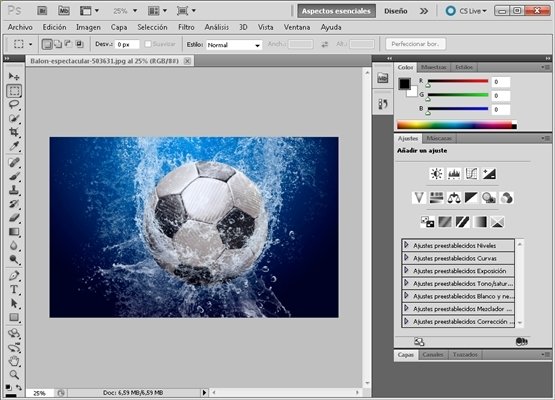Select the Rectangular Marquee tool

pyautogui.click(x=14, y=91)
